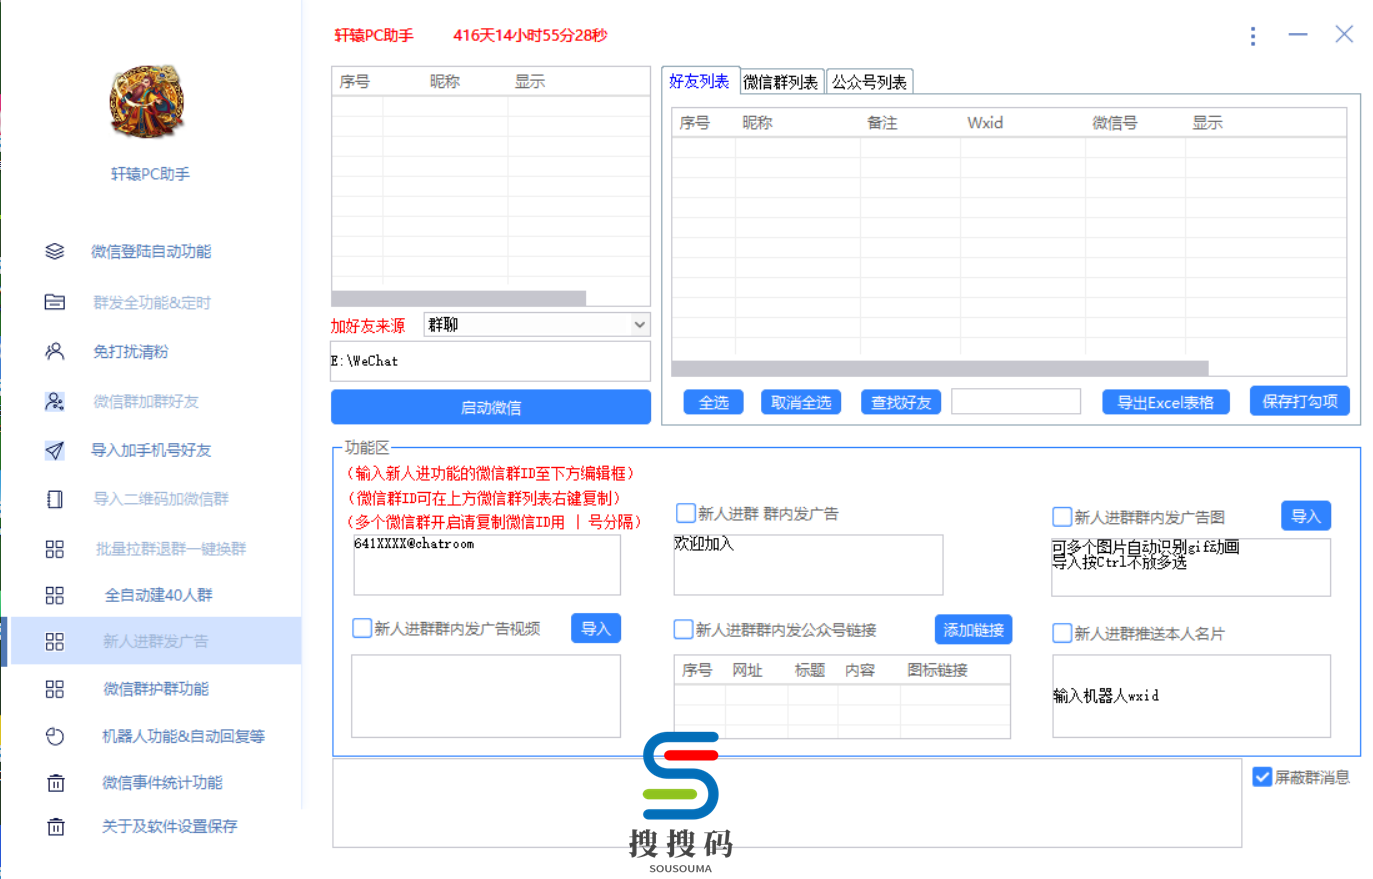The width and height of the screenshot is (1373, 879).
Task: Click the 取消全选 button
Action: click(x=801, y=402)
